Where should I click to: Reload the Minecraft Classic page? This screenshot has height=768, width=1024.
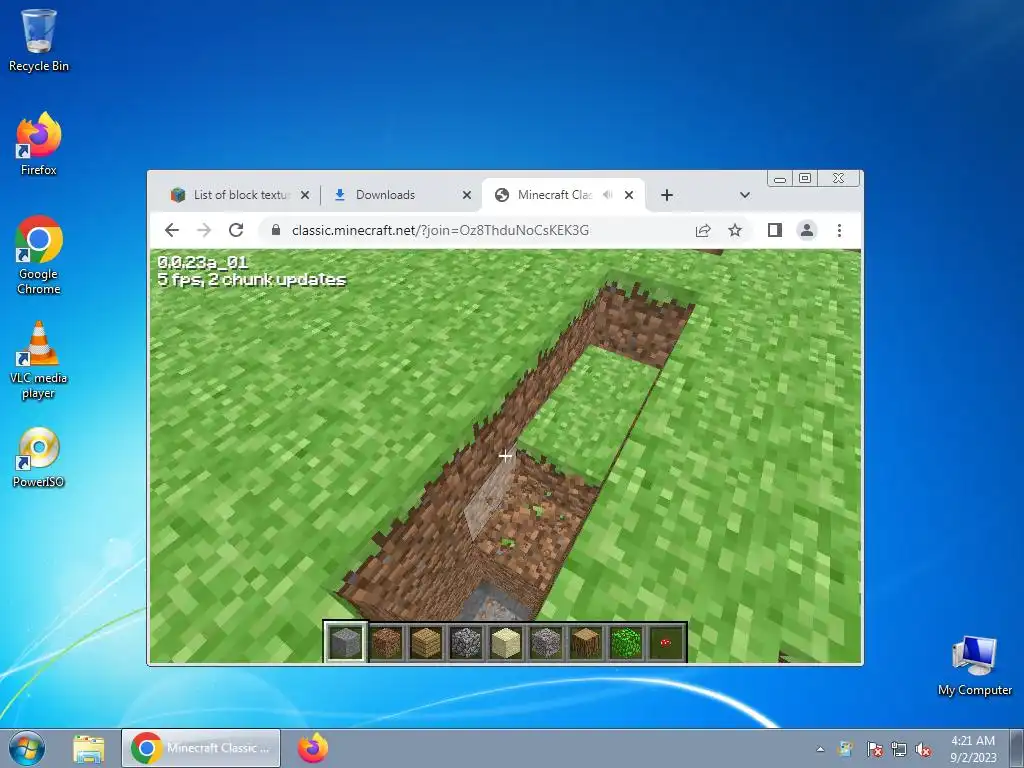point(236,230)
